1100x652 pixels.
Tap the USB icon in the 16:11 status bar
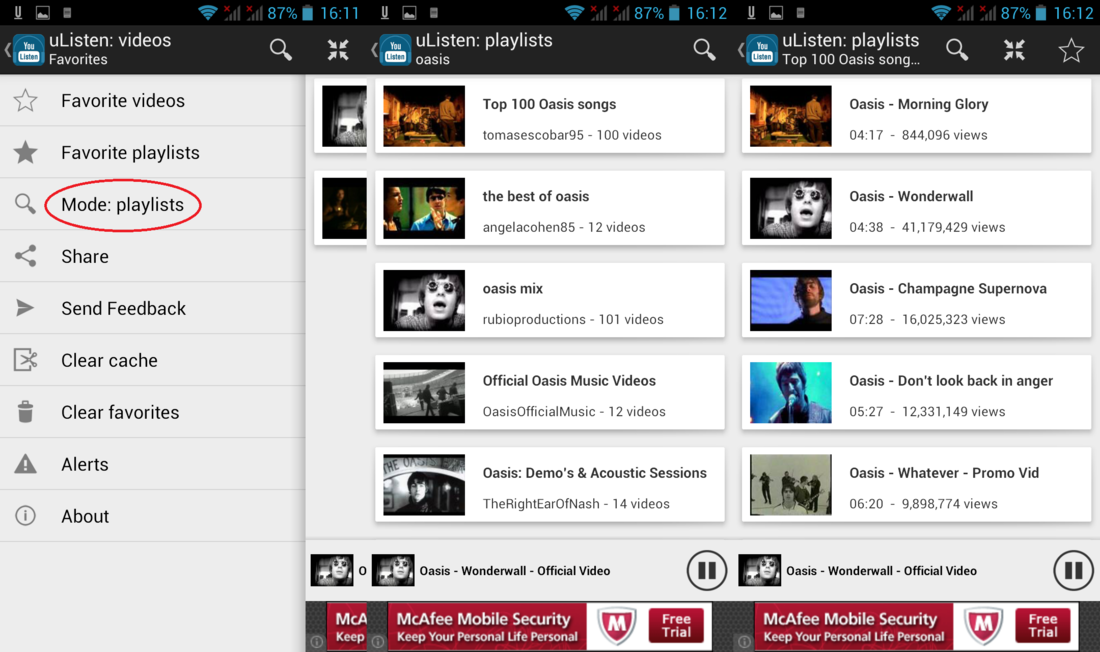coord(18,13)
